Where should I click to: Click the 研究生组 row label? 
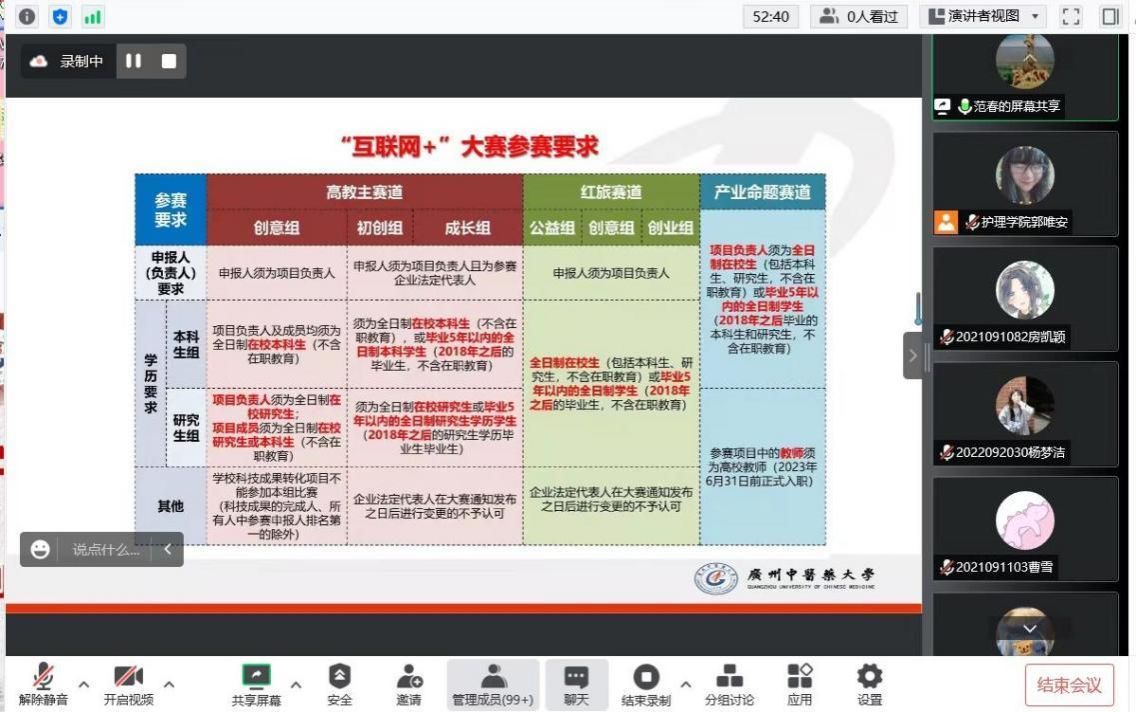coord(186,428)
